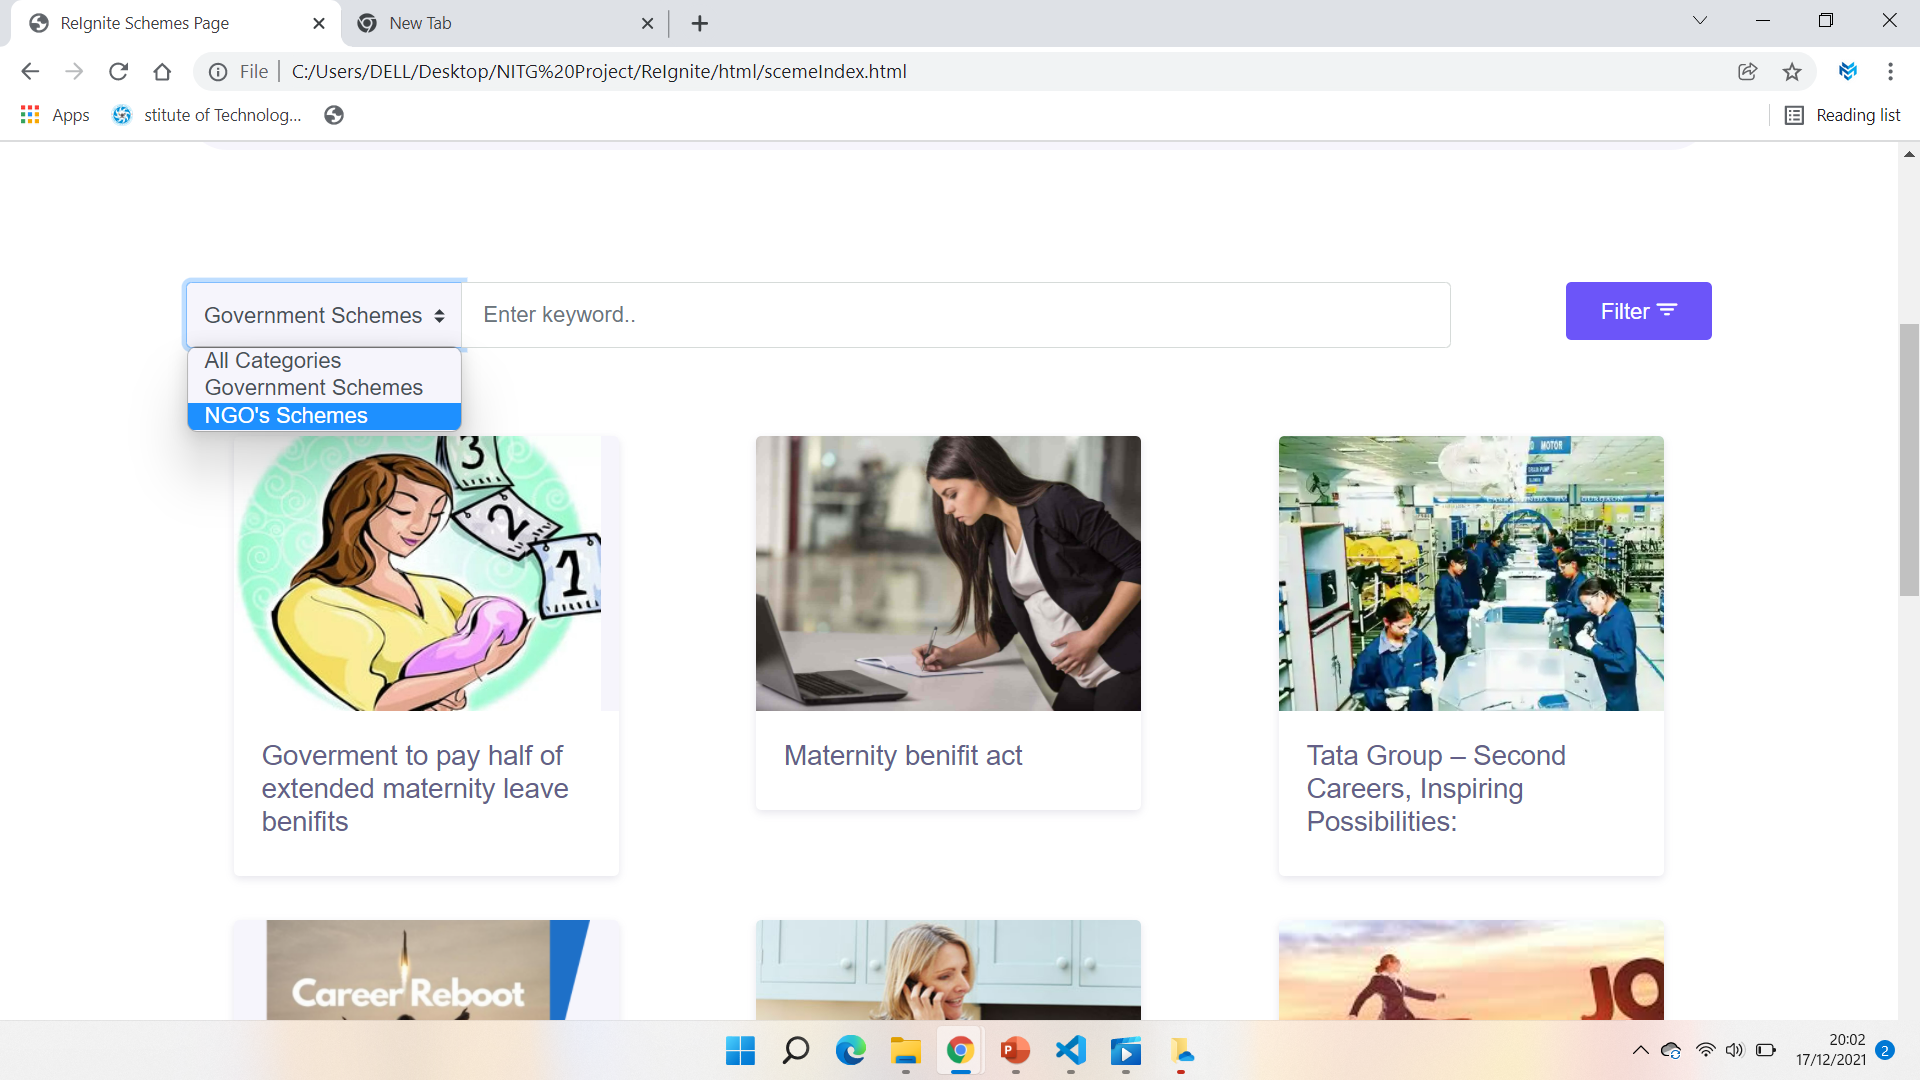Switch to the New Tab tab
This screenshot has width=1920, height=1080.
click(420, 23)
